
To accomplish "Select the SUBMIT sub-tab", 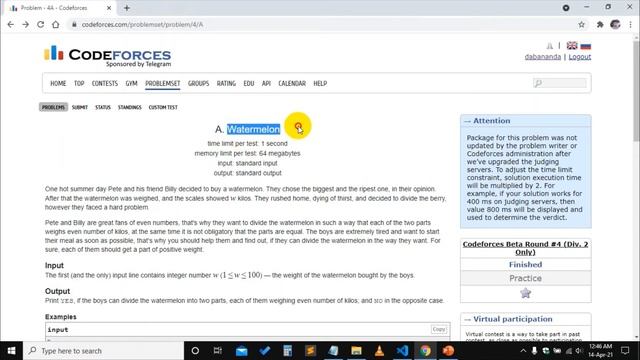I will point(80,107).
